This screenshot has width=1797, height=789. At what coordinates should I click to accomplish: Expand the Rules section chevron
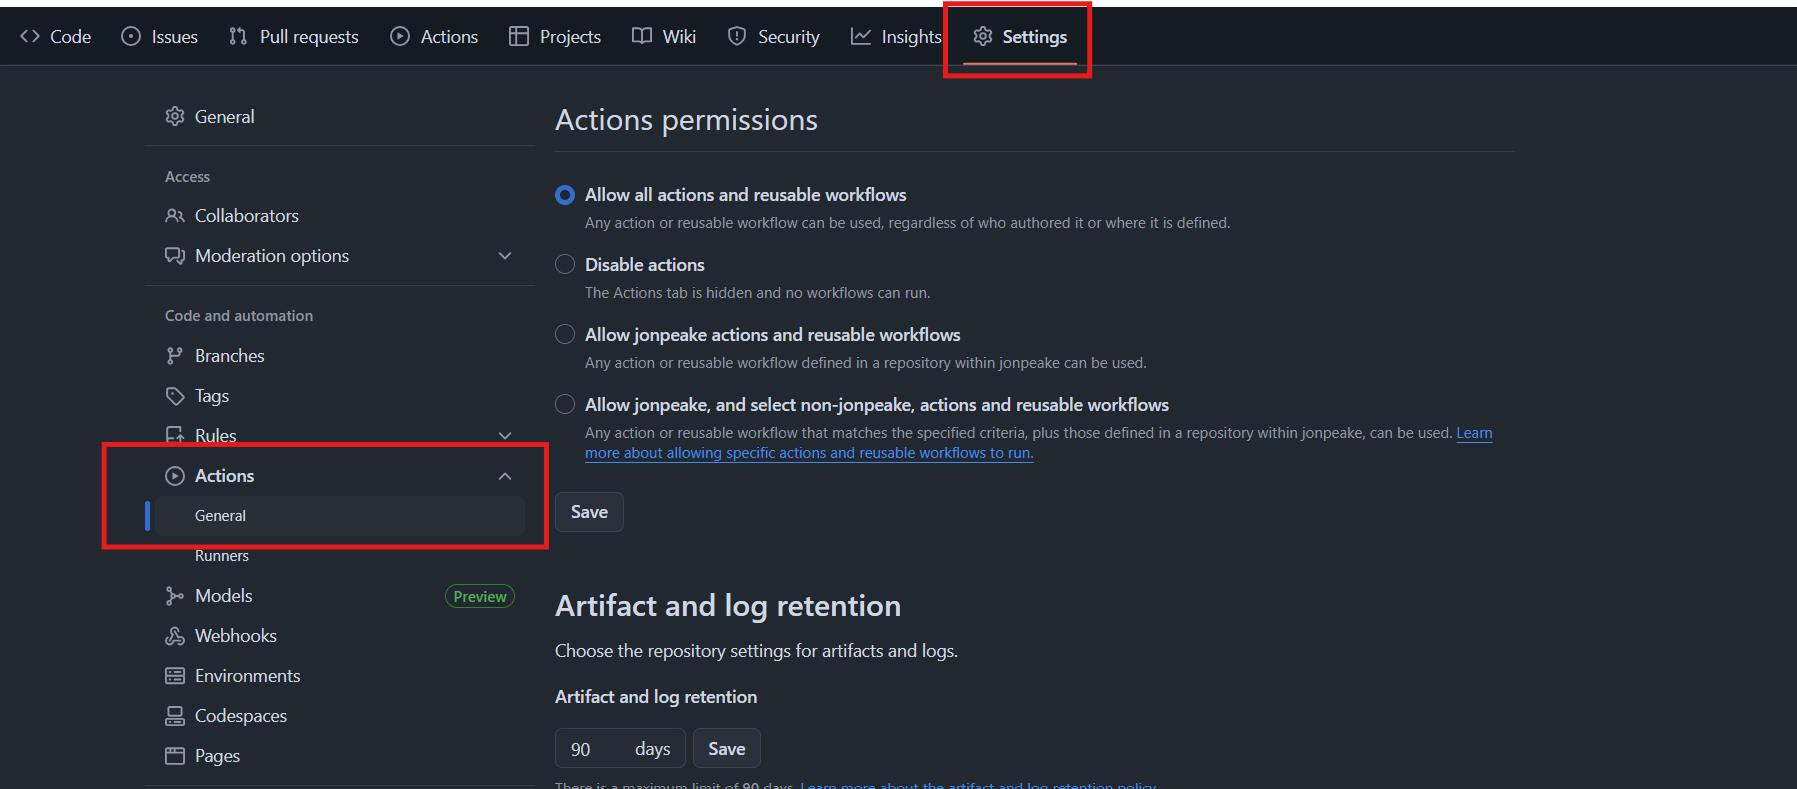coord(505,436)
